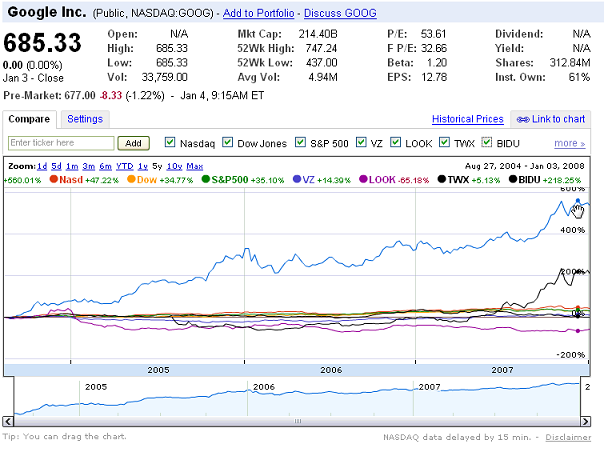The width and height of the screenshot is (604, 452).
Task: Toggle the S&P 500 checkbox
Action: coord(300,142)
